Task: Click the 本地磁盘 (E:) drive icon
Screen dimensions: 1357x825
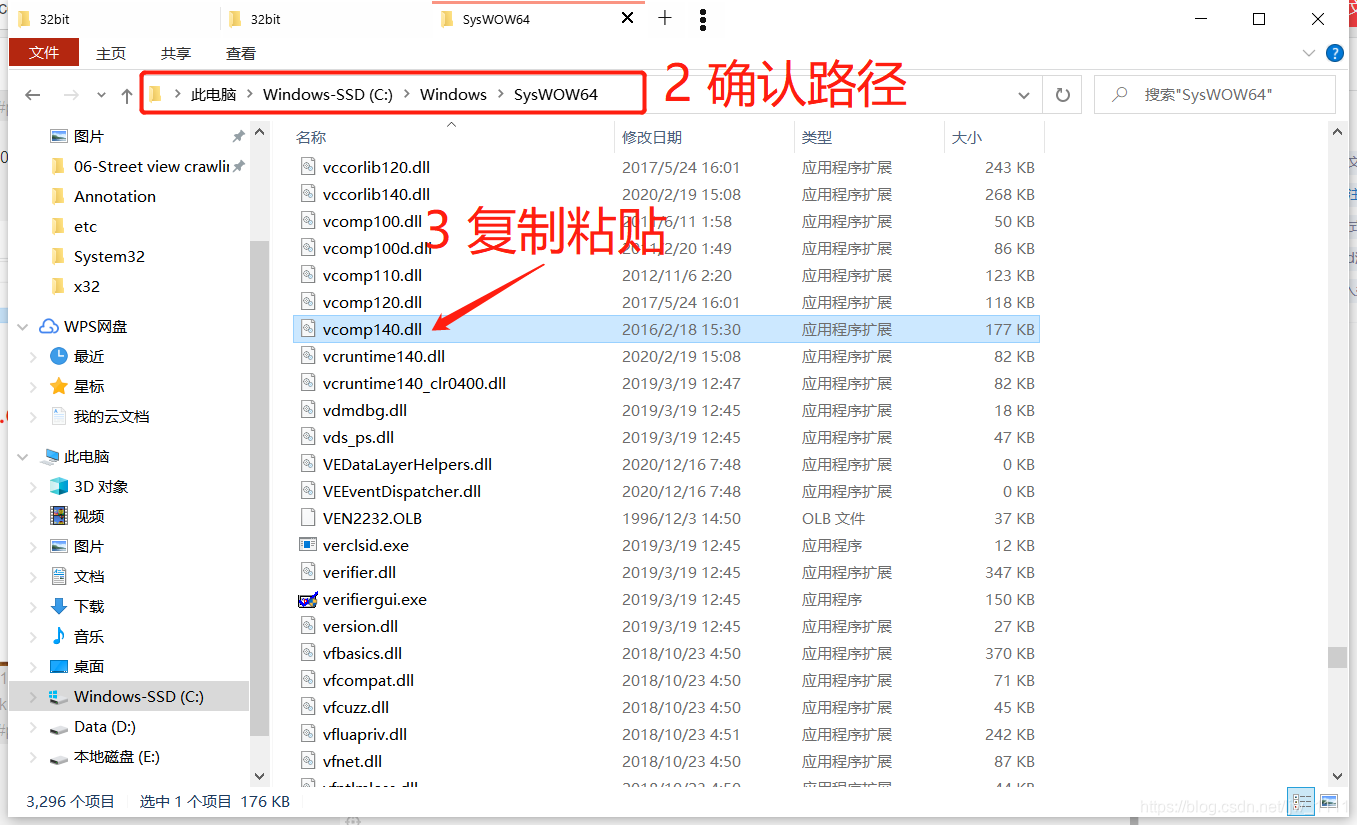Action: [59, 757]
